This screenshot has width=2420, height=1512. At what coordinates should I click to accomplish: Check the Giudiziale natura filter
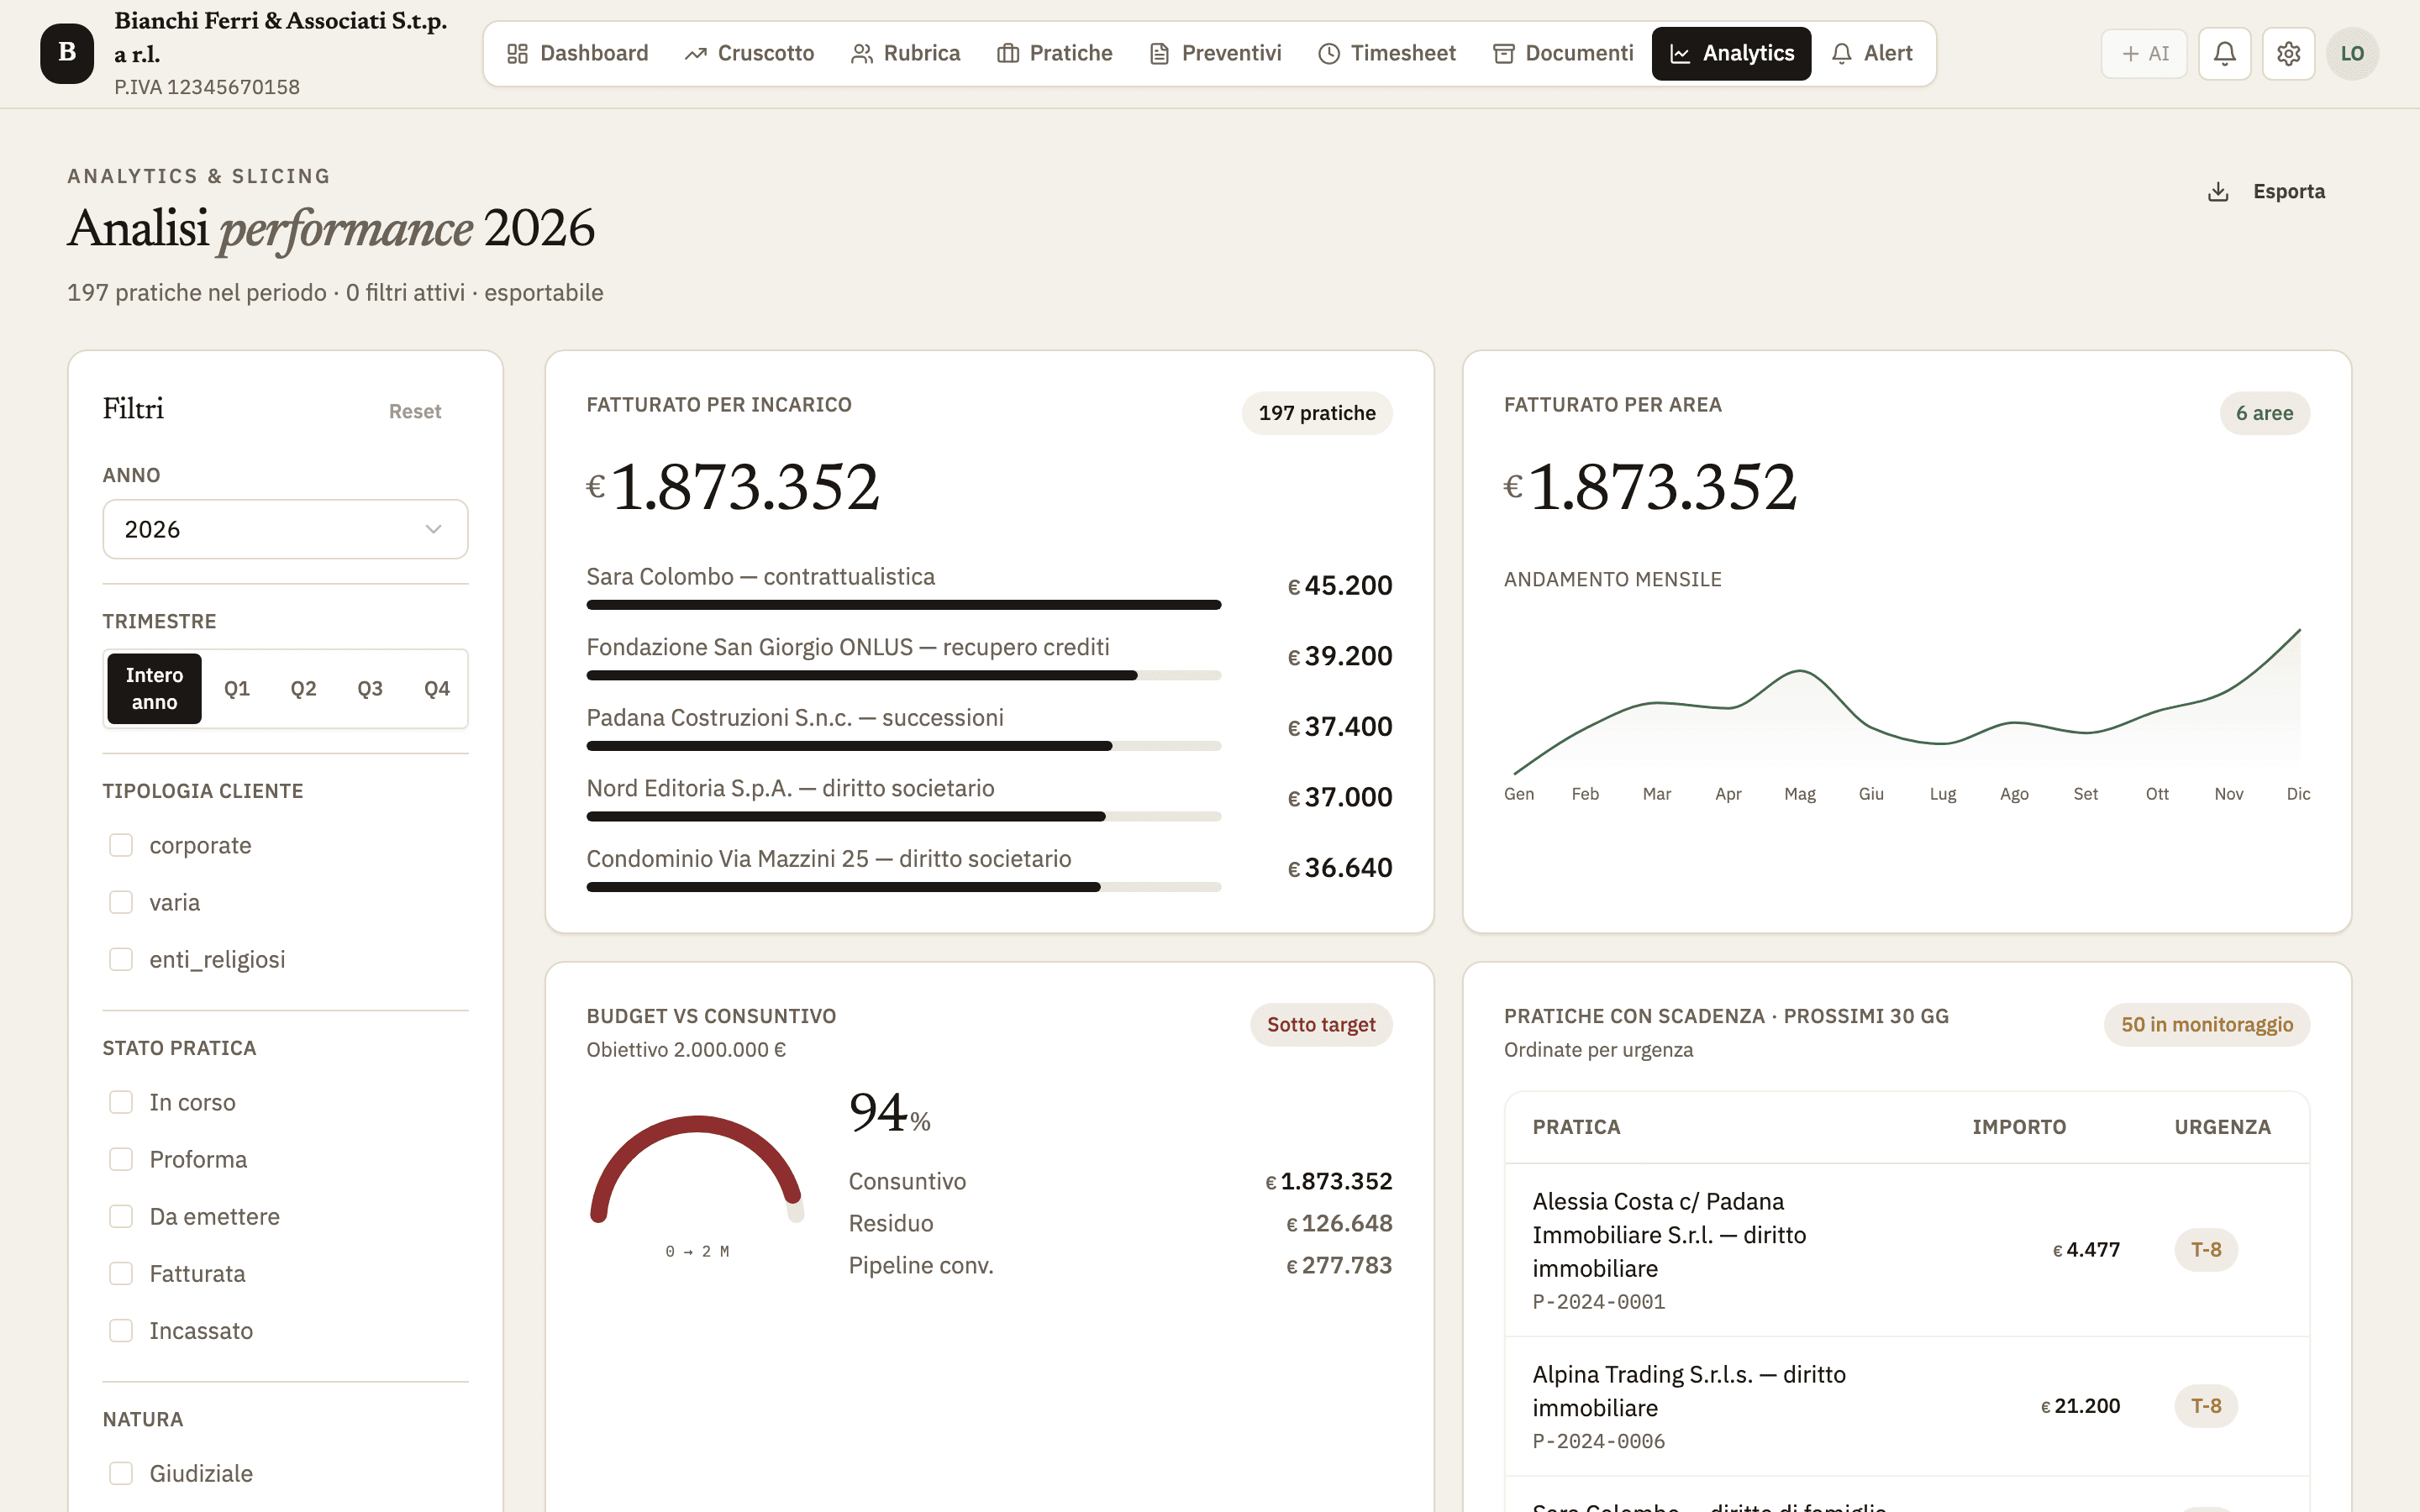[x=121, y=1473]
